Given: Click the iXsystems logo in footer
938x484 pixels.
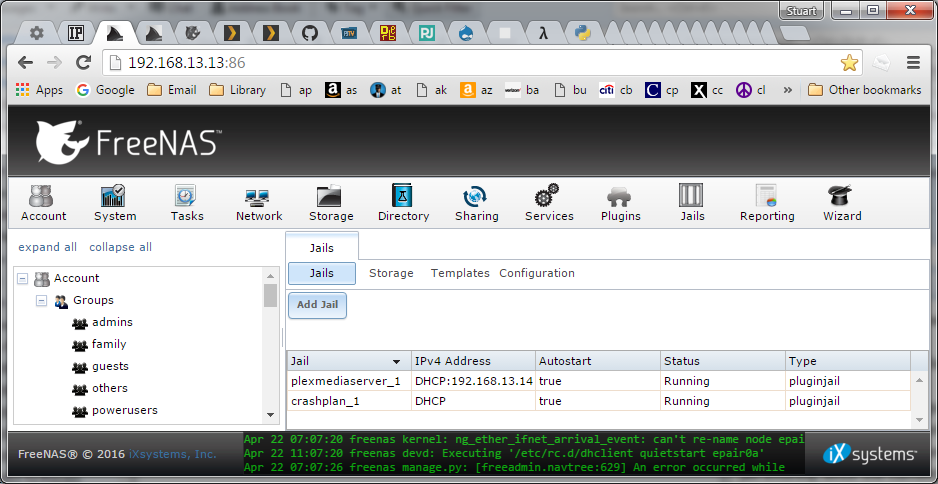Looking at the screenshot, I should pyautogui.click(x=869, y=455).
